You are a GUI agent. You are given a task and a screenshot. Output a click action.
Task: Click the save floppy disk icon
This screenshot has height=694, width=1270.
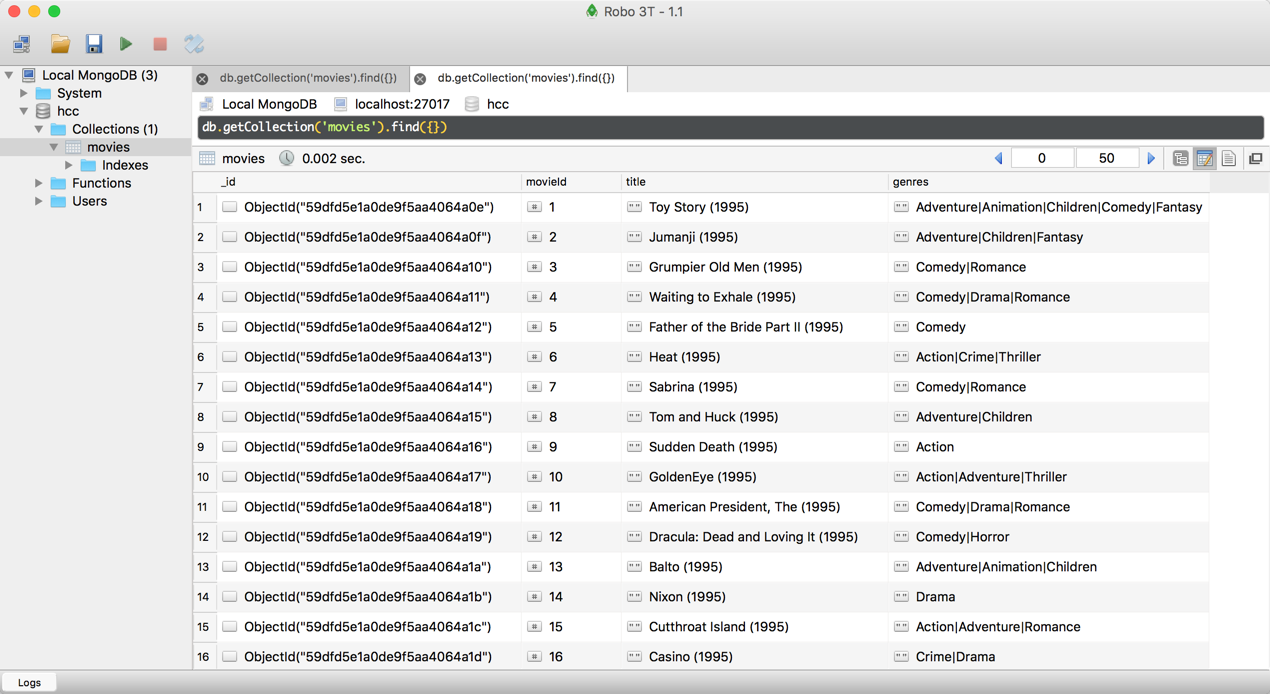(94, 44)
